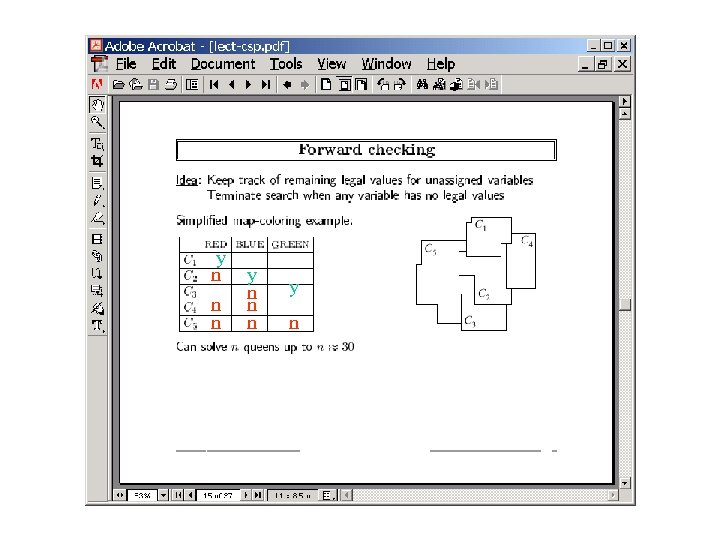Image resolution: width=720 pixels, height=540 pixels.
Task: Click the Search Results toolbar icon
Action: (x=456, y=84)
